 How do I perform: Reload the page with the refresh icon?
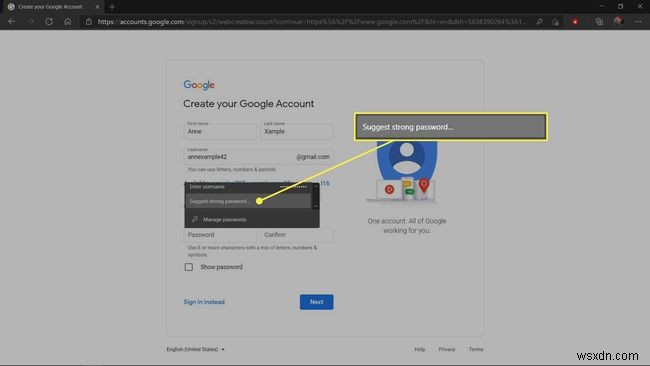click(49, 22)
